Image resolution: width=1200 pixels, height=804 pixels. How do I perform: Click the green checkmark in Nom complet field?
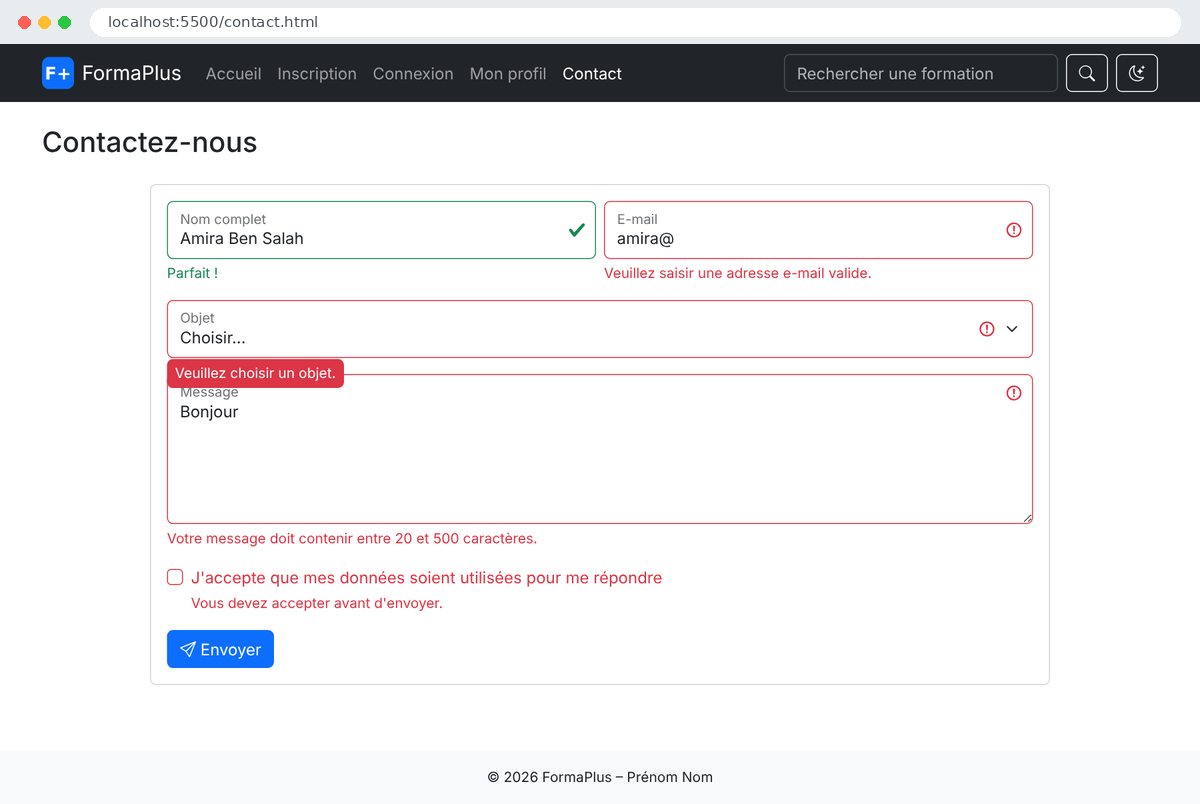coord(577,230)
